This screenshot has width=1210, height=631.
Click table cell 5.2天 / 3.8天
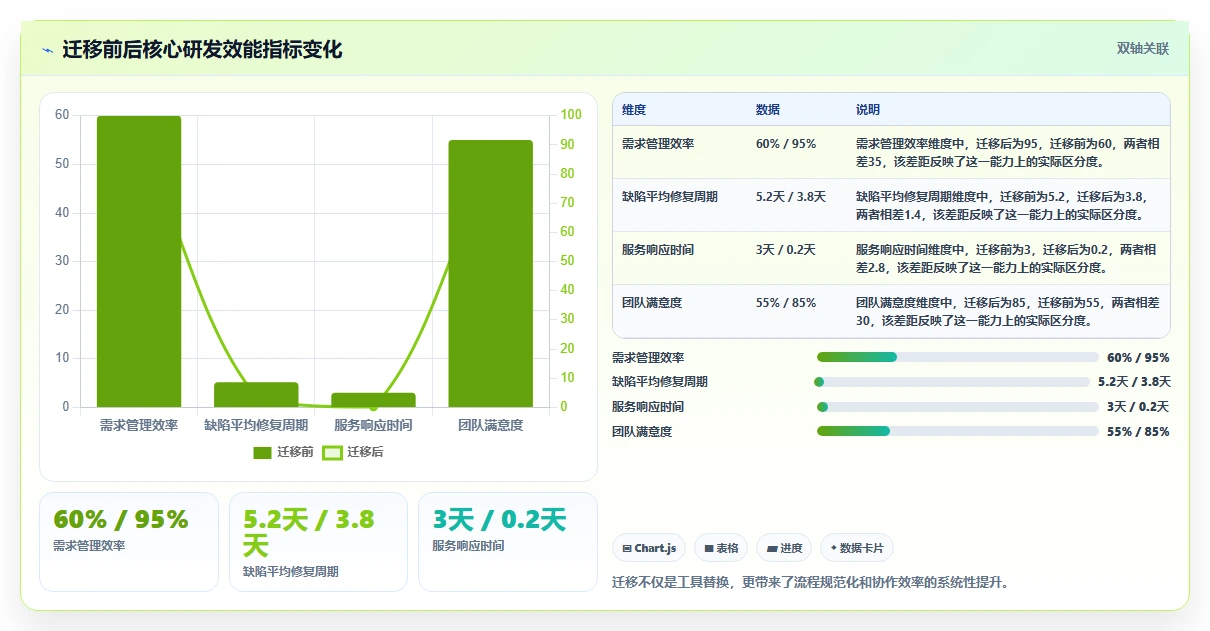click(791, 197)
